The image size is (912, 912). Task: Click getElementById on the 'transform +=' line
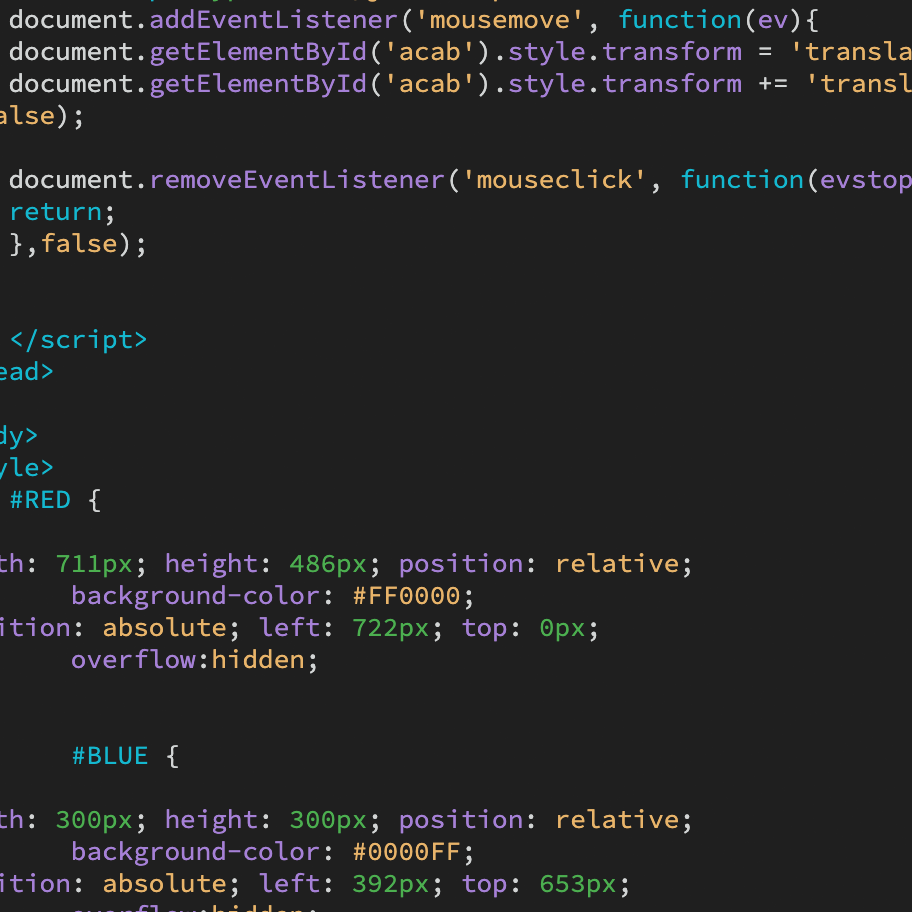[x=258, y=84]
